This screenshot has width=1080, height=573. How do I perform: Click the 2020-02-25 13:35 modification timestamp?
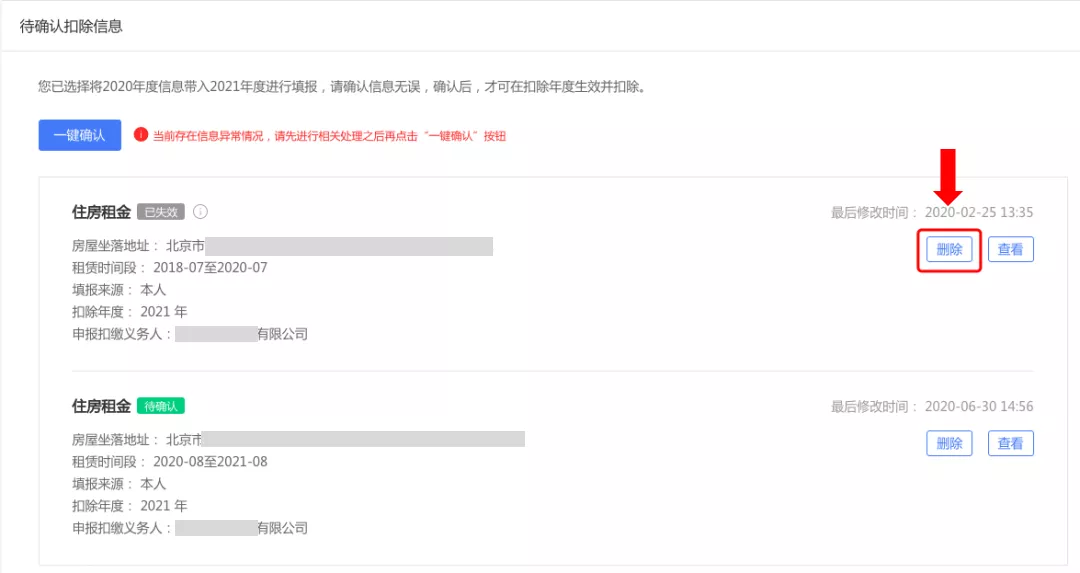979,212
